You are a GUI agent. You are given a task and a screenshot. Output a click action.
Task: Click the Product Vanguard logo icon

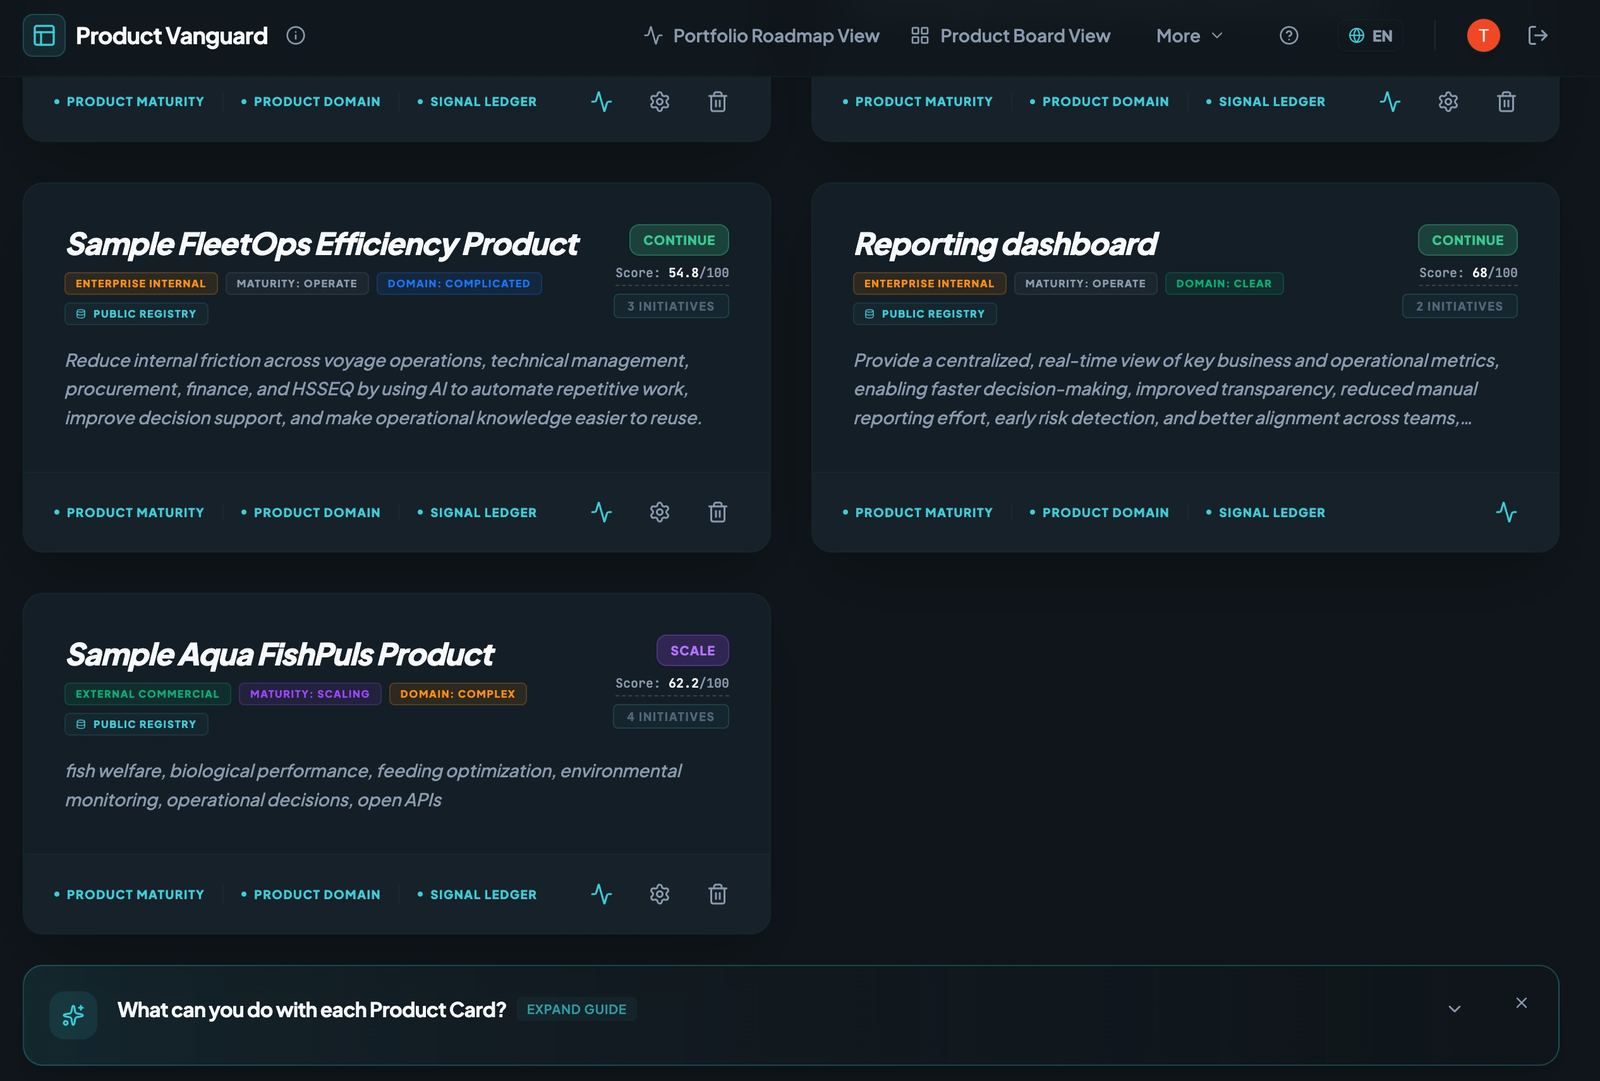click(44, 36)
